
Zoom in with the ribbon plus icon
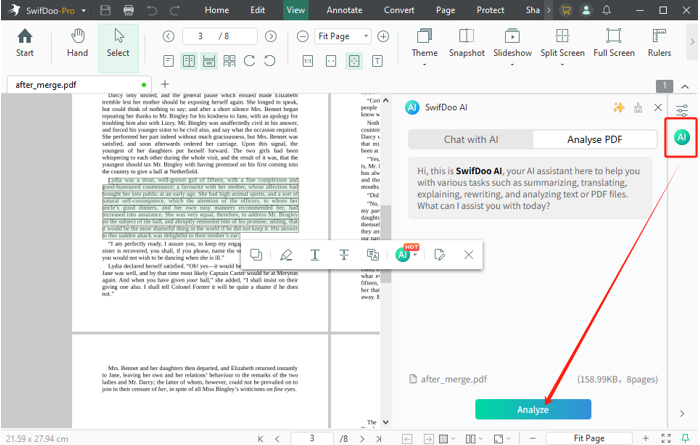pos(383,36)
